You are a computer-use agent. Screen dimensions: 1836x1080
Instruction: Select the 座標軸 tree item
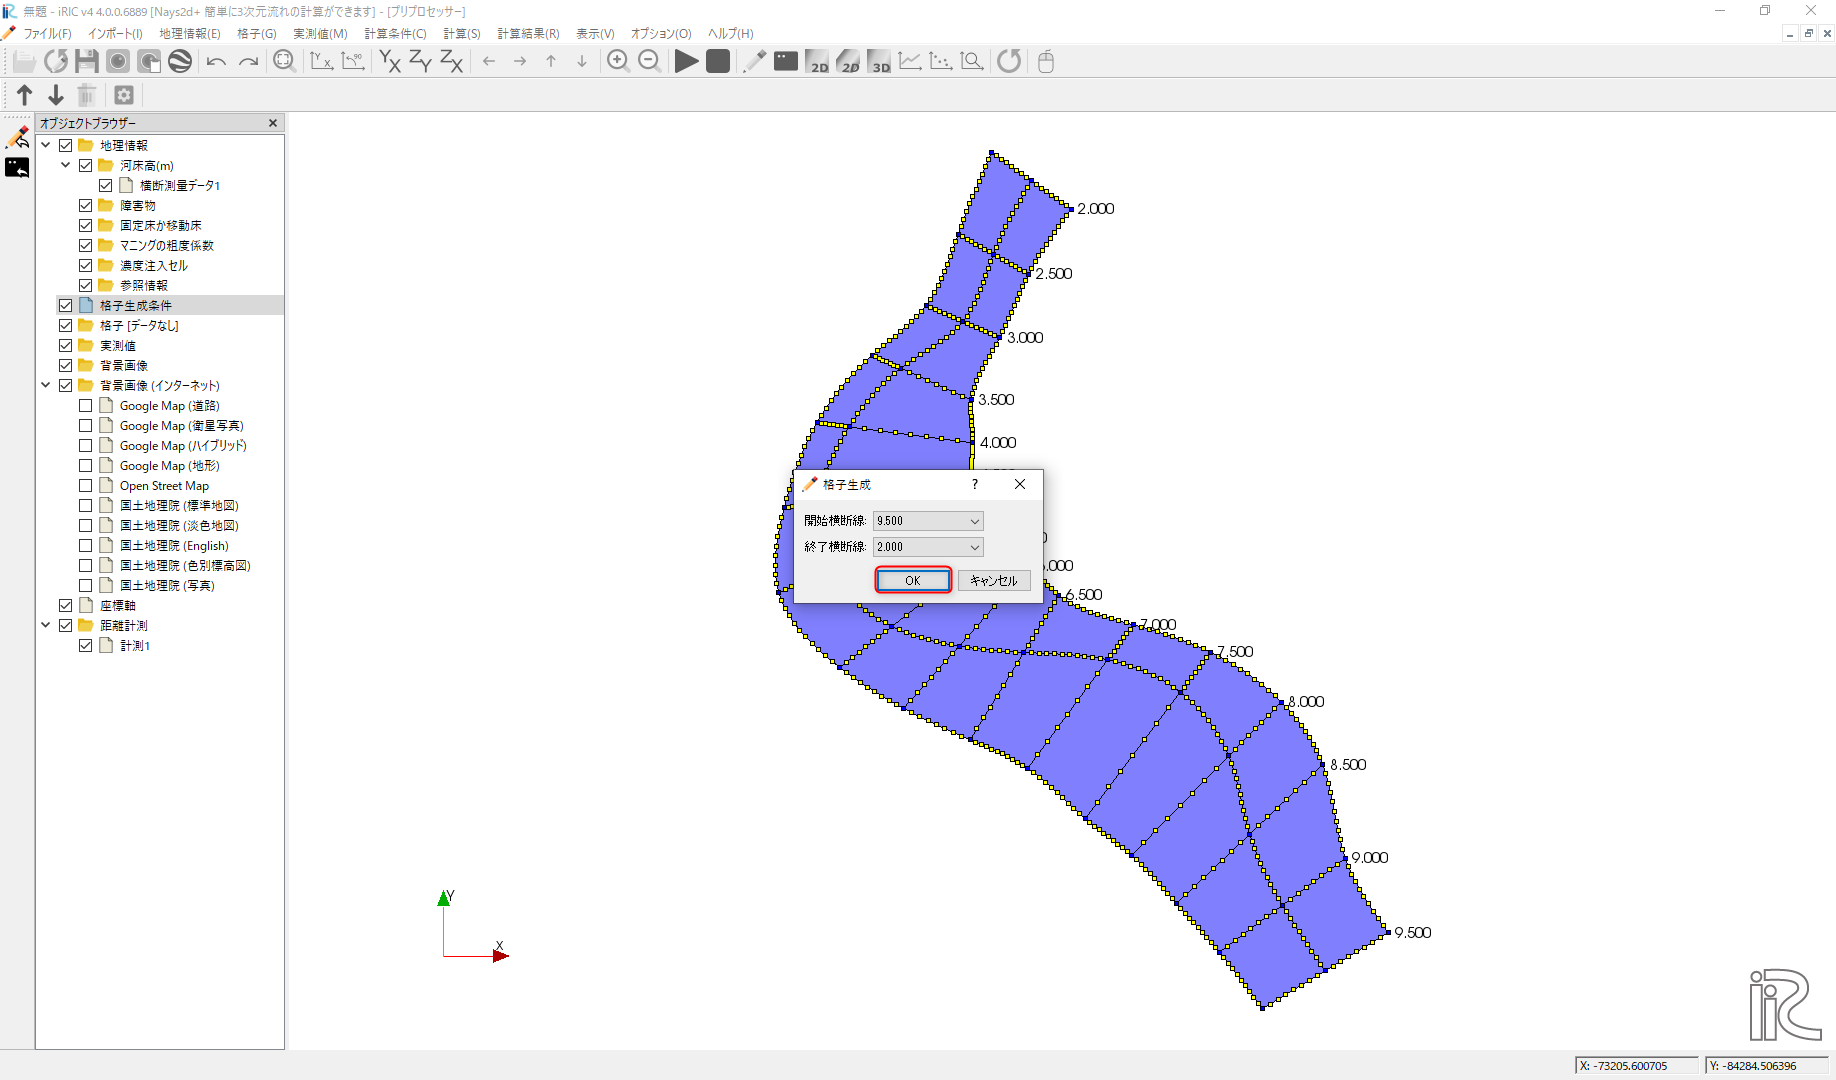[117, 605]
